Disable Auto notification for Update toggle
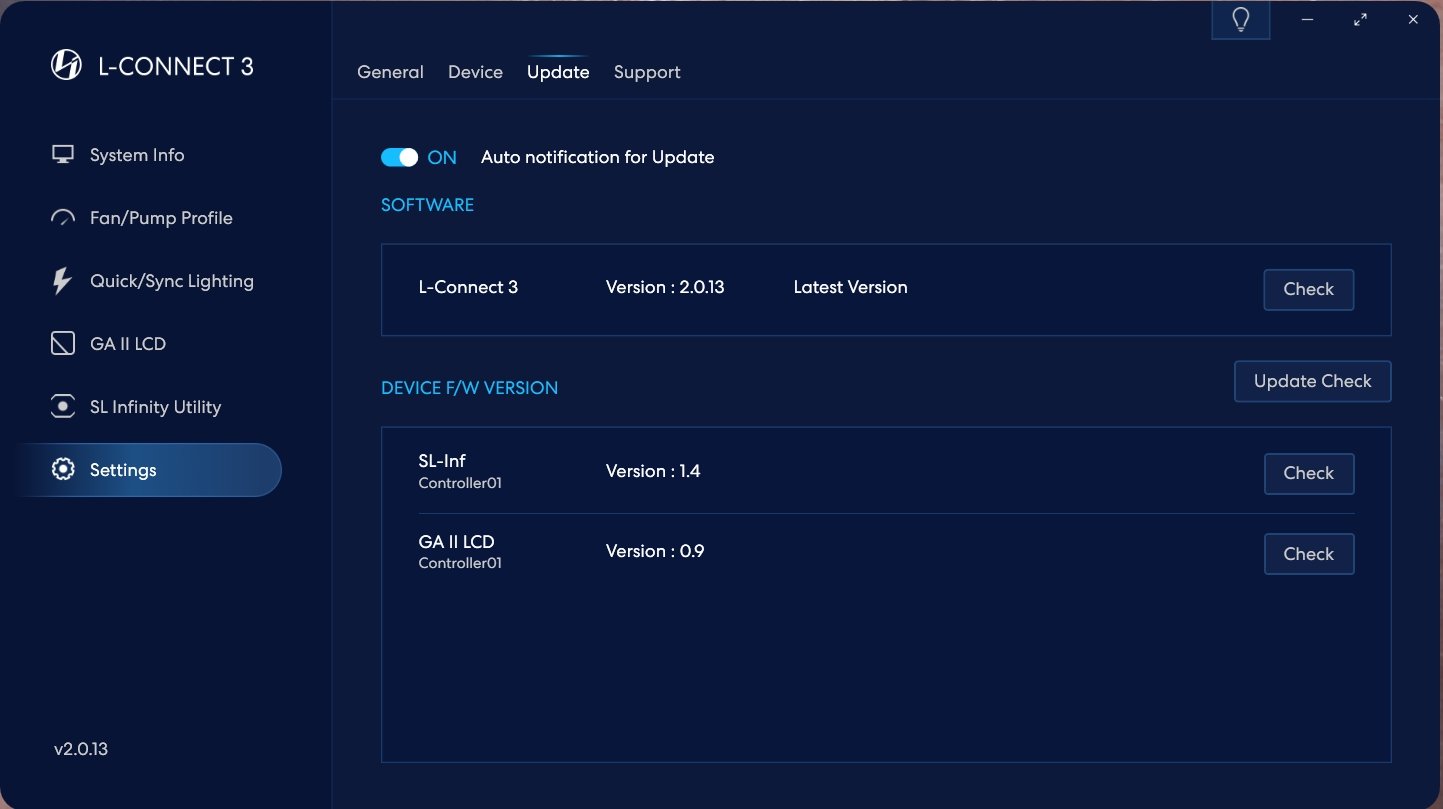This screenshot has height=809, width=1443. pos(399,158)
